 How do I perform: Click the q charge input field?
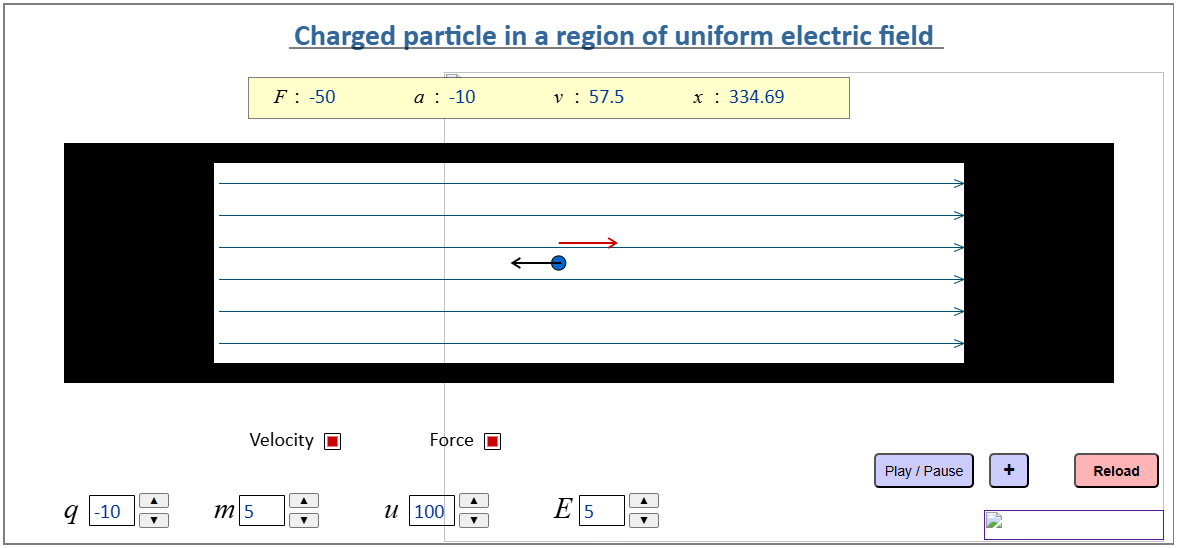(111, 511)
